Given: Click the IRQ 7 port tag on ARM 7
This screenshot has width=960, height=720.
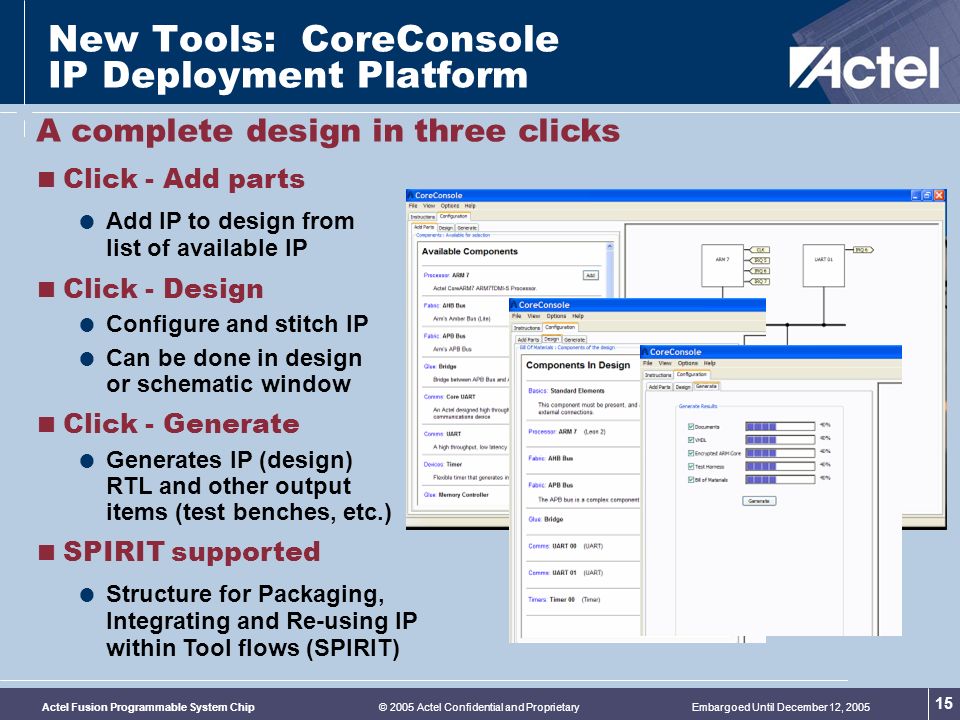Looking at the screenshot, I should 759,281.
